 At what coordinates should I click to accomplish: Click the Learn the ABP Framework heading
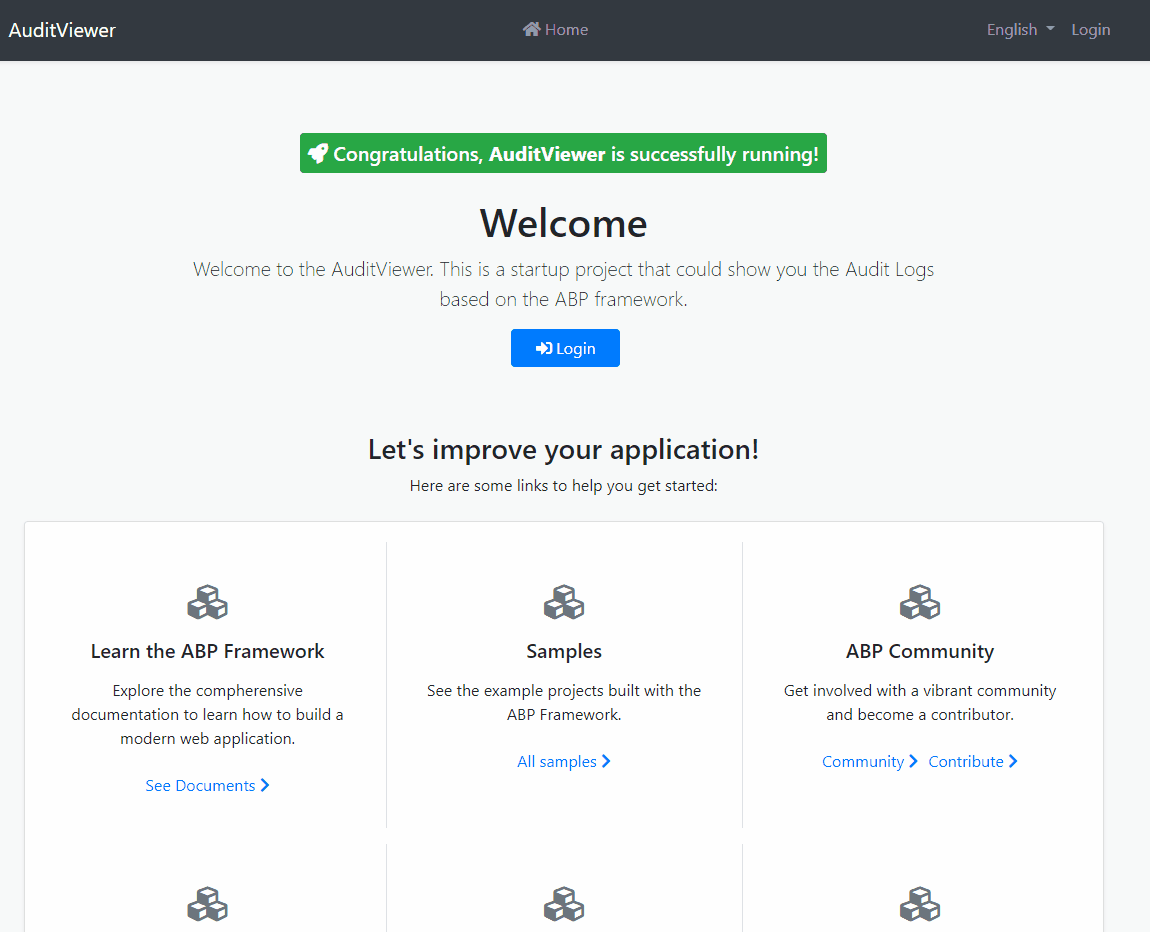[208, 651]
